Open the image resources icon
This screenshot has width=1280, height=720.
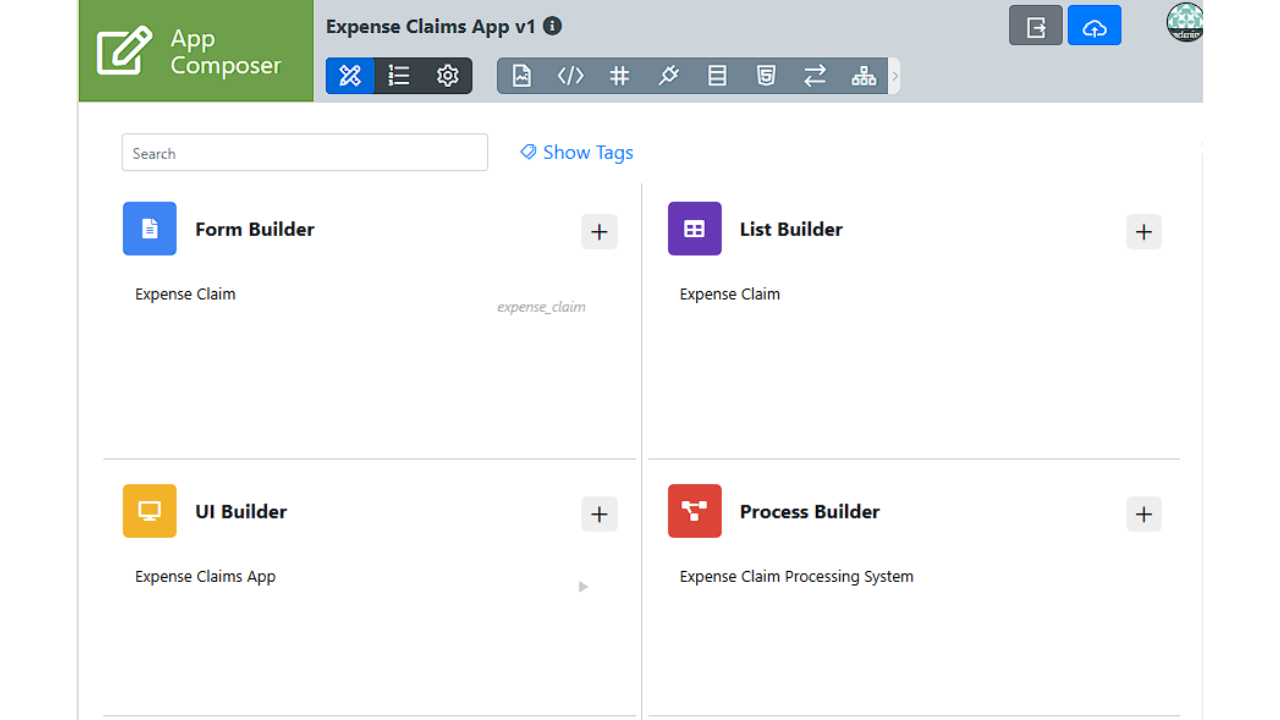522,76
